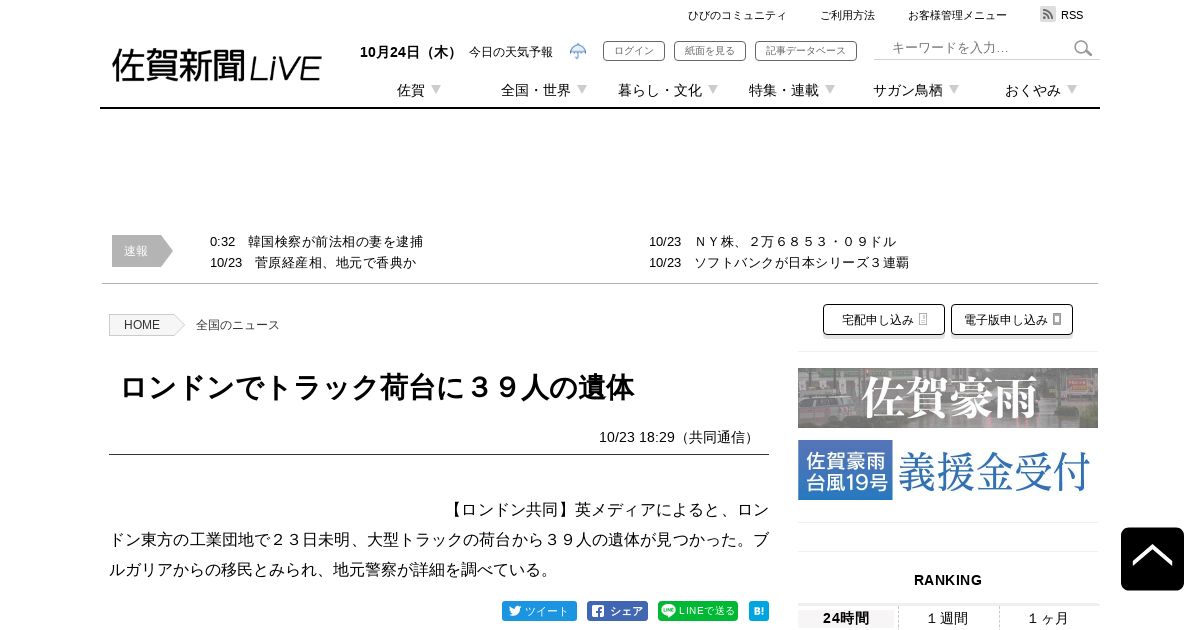Open ご利用方法 link
1200x630 pixels.
click(x=847, y=15)
